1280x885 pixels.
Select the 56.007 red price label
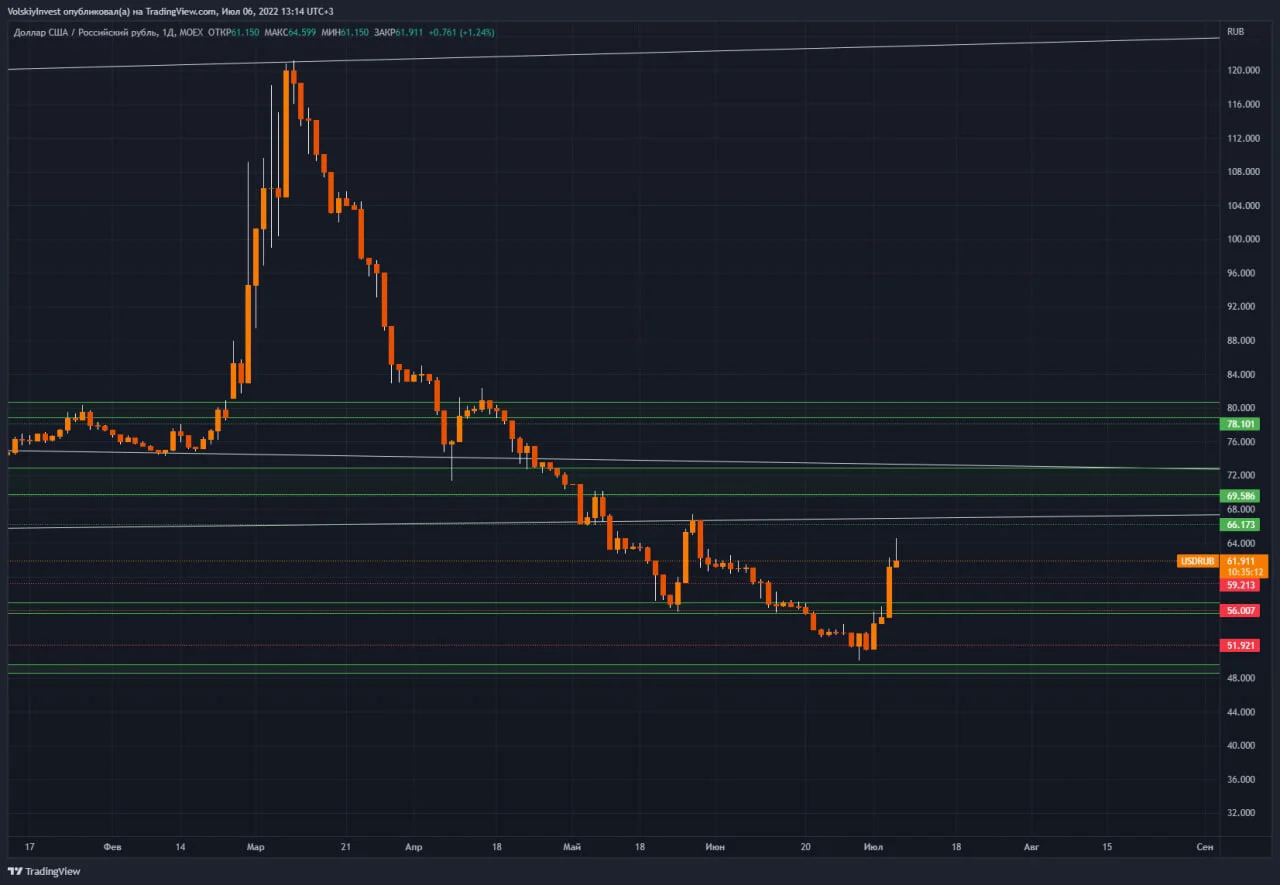click(1241, 610)
